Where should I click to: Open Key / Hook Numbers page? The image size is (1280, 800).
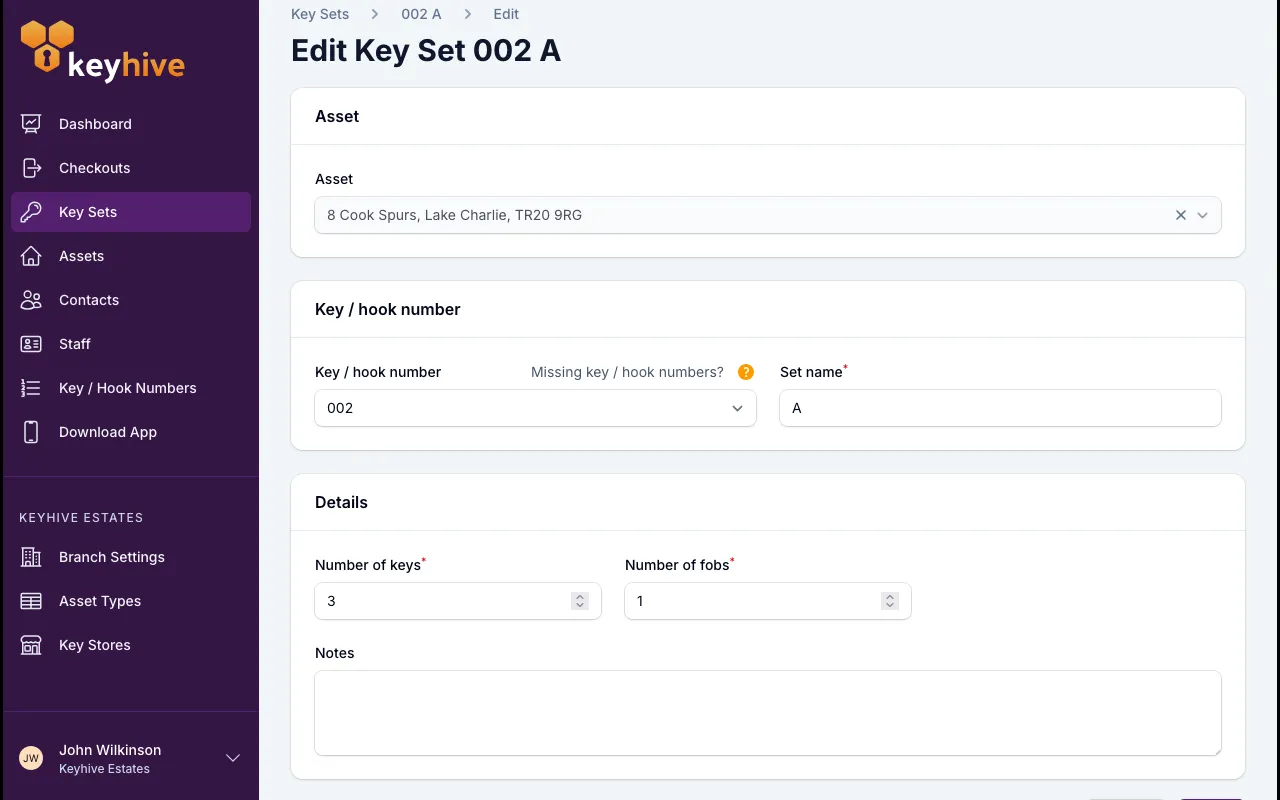[131, 388]
